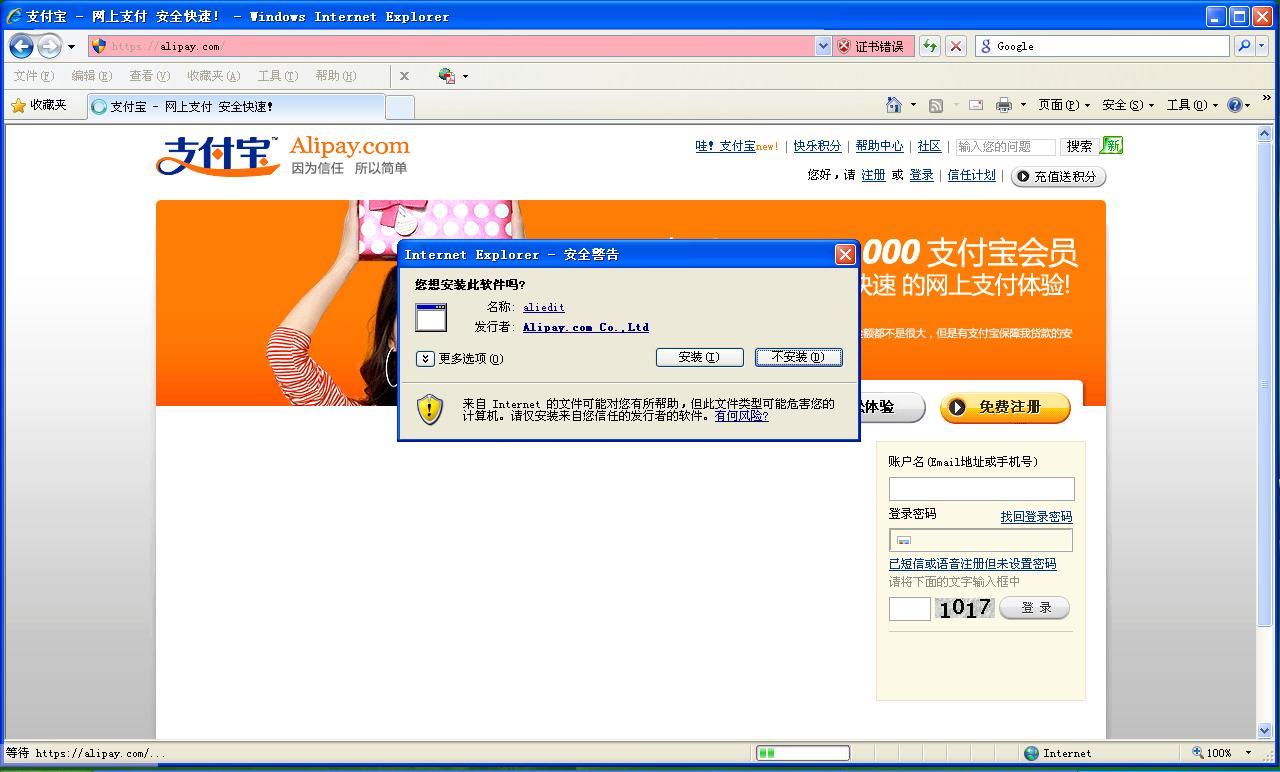
Task: Open the recent pages dropdown arrow
Action: [x=71, y=47]
